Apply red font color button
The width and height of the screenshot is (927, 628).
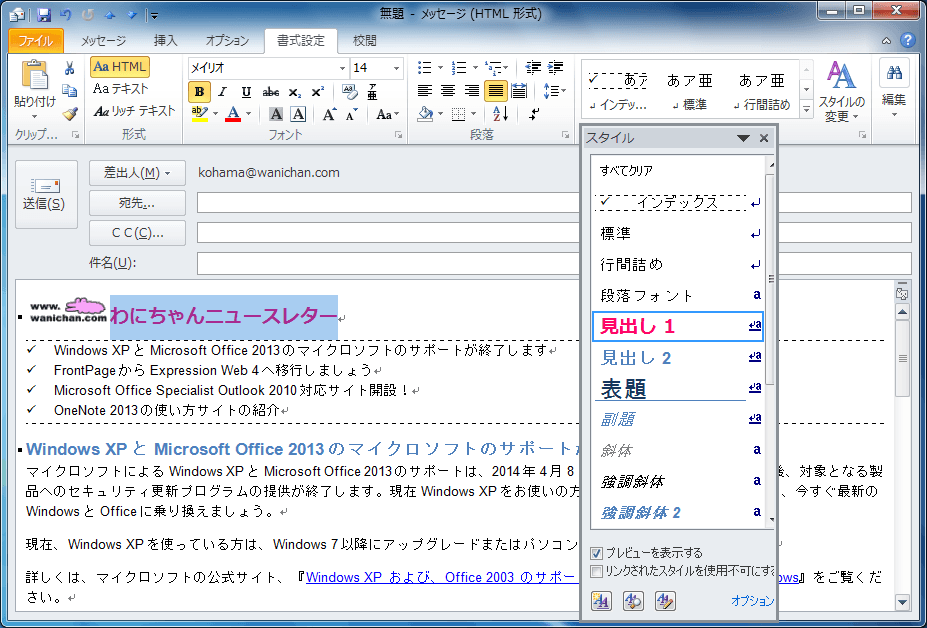233,114
